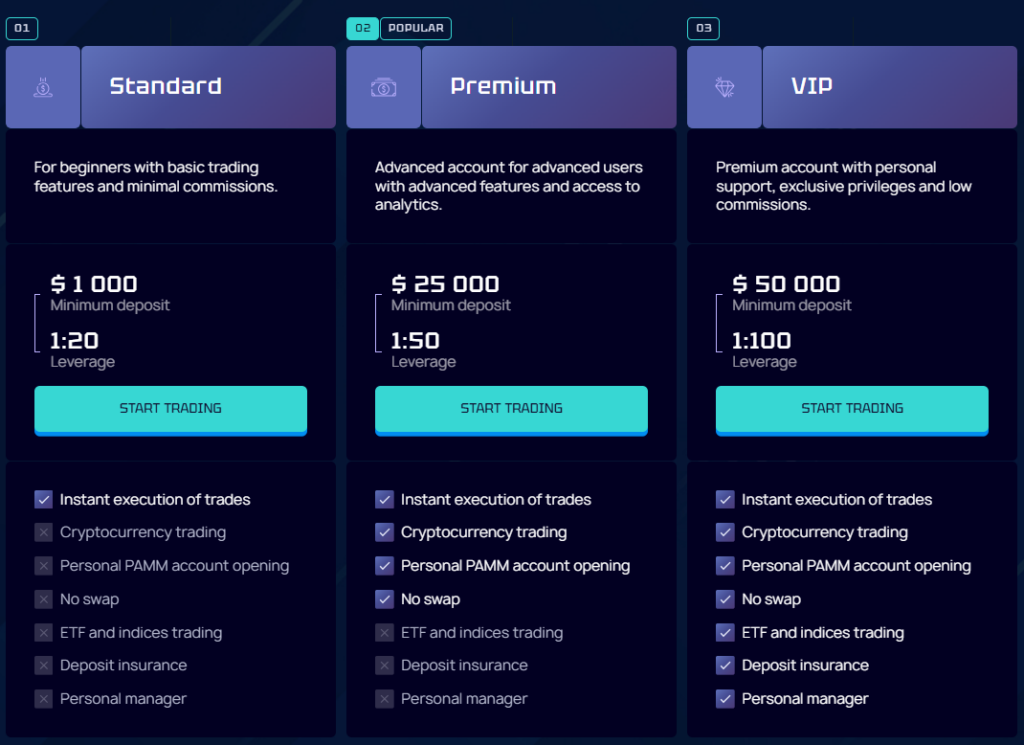Toggle Standard plan Instant execution checkbox
This screenshot has width=1024, height=745.
43,499
